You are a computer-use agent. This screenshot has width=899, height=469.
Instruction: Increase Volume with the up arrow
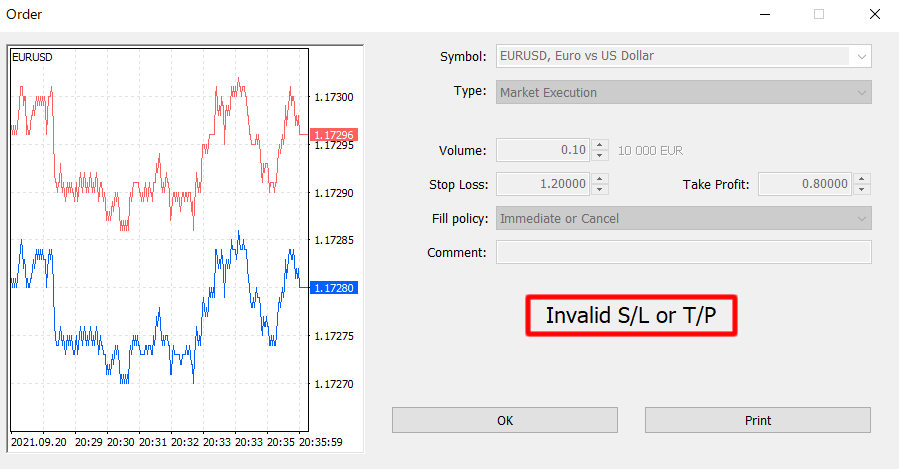600,146
